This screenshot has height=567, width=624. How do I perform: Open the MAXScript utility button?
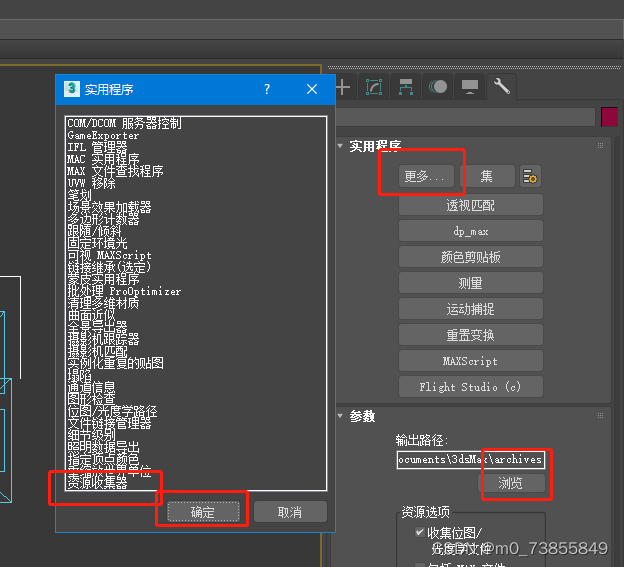(471, 361)
